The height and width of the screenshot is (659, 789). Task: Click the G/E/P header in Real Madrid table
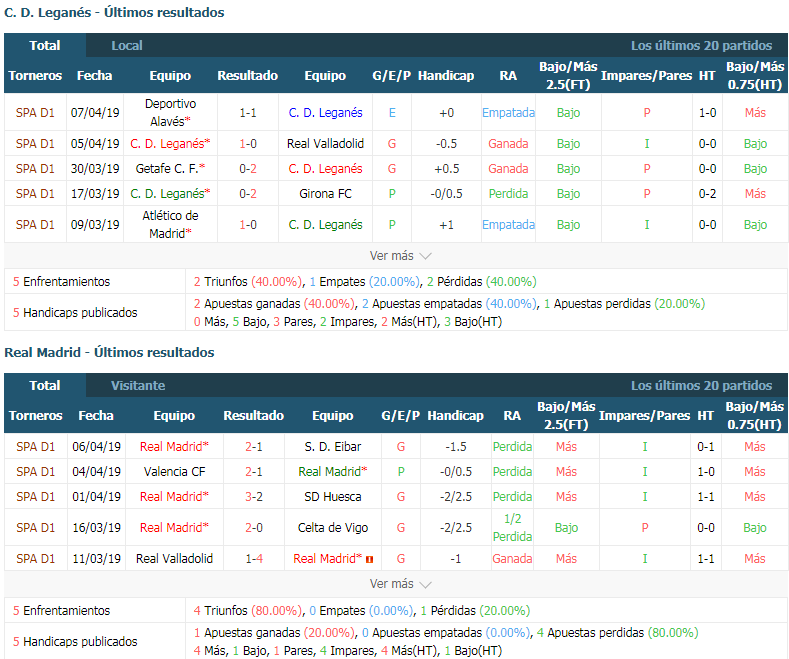tap(401, 416)
